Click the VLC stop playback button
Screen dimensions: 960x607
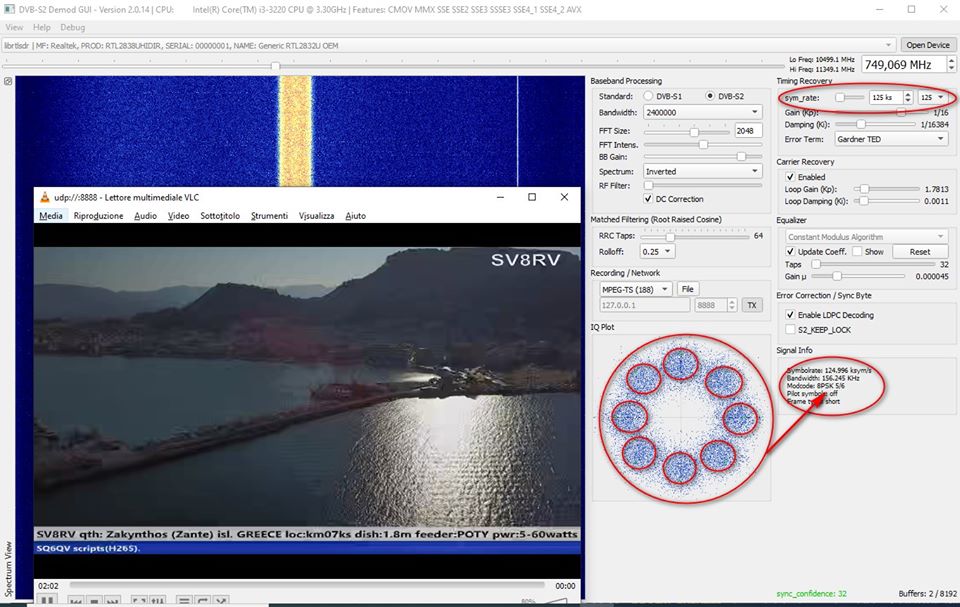[x=93, y=601]
